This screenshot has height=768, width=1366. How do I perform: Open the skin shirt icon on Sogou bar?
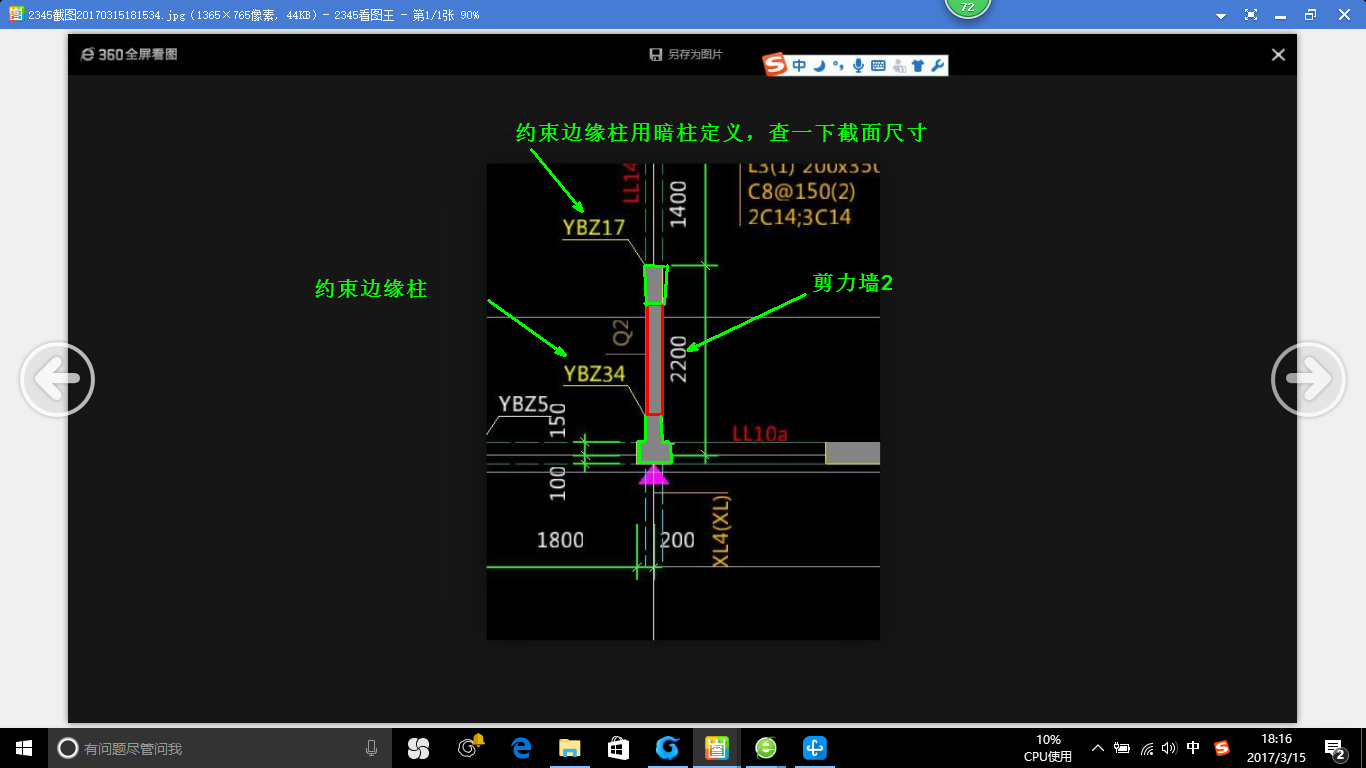(x=918, y=66)
